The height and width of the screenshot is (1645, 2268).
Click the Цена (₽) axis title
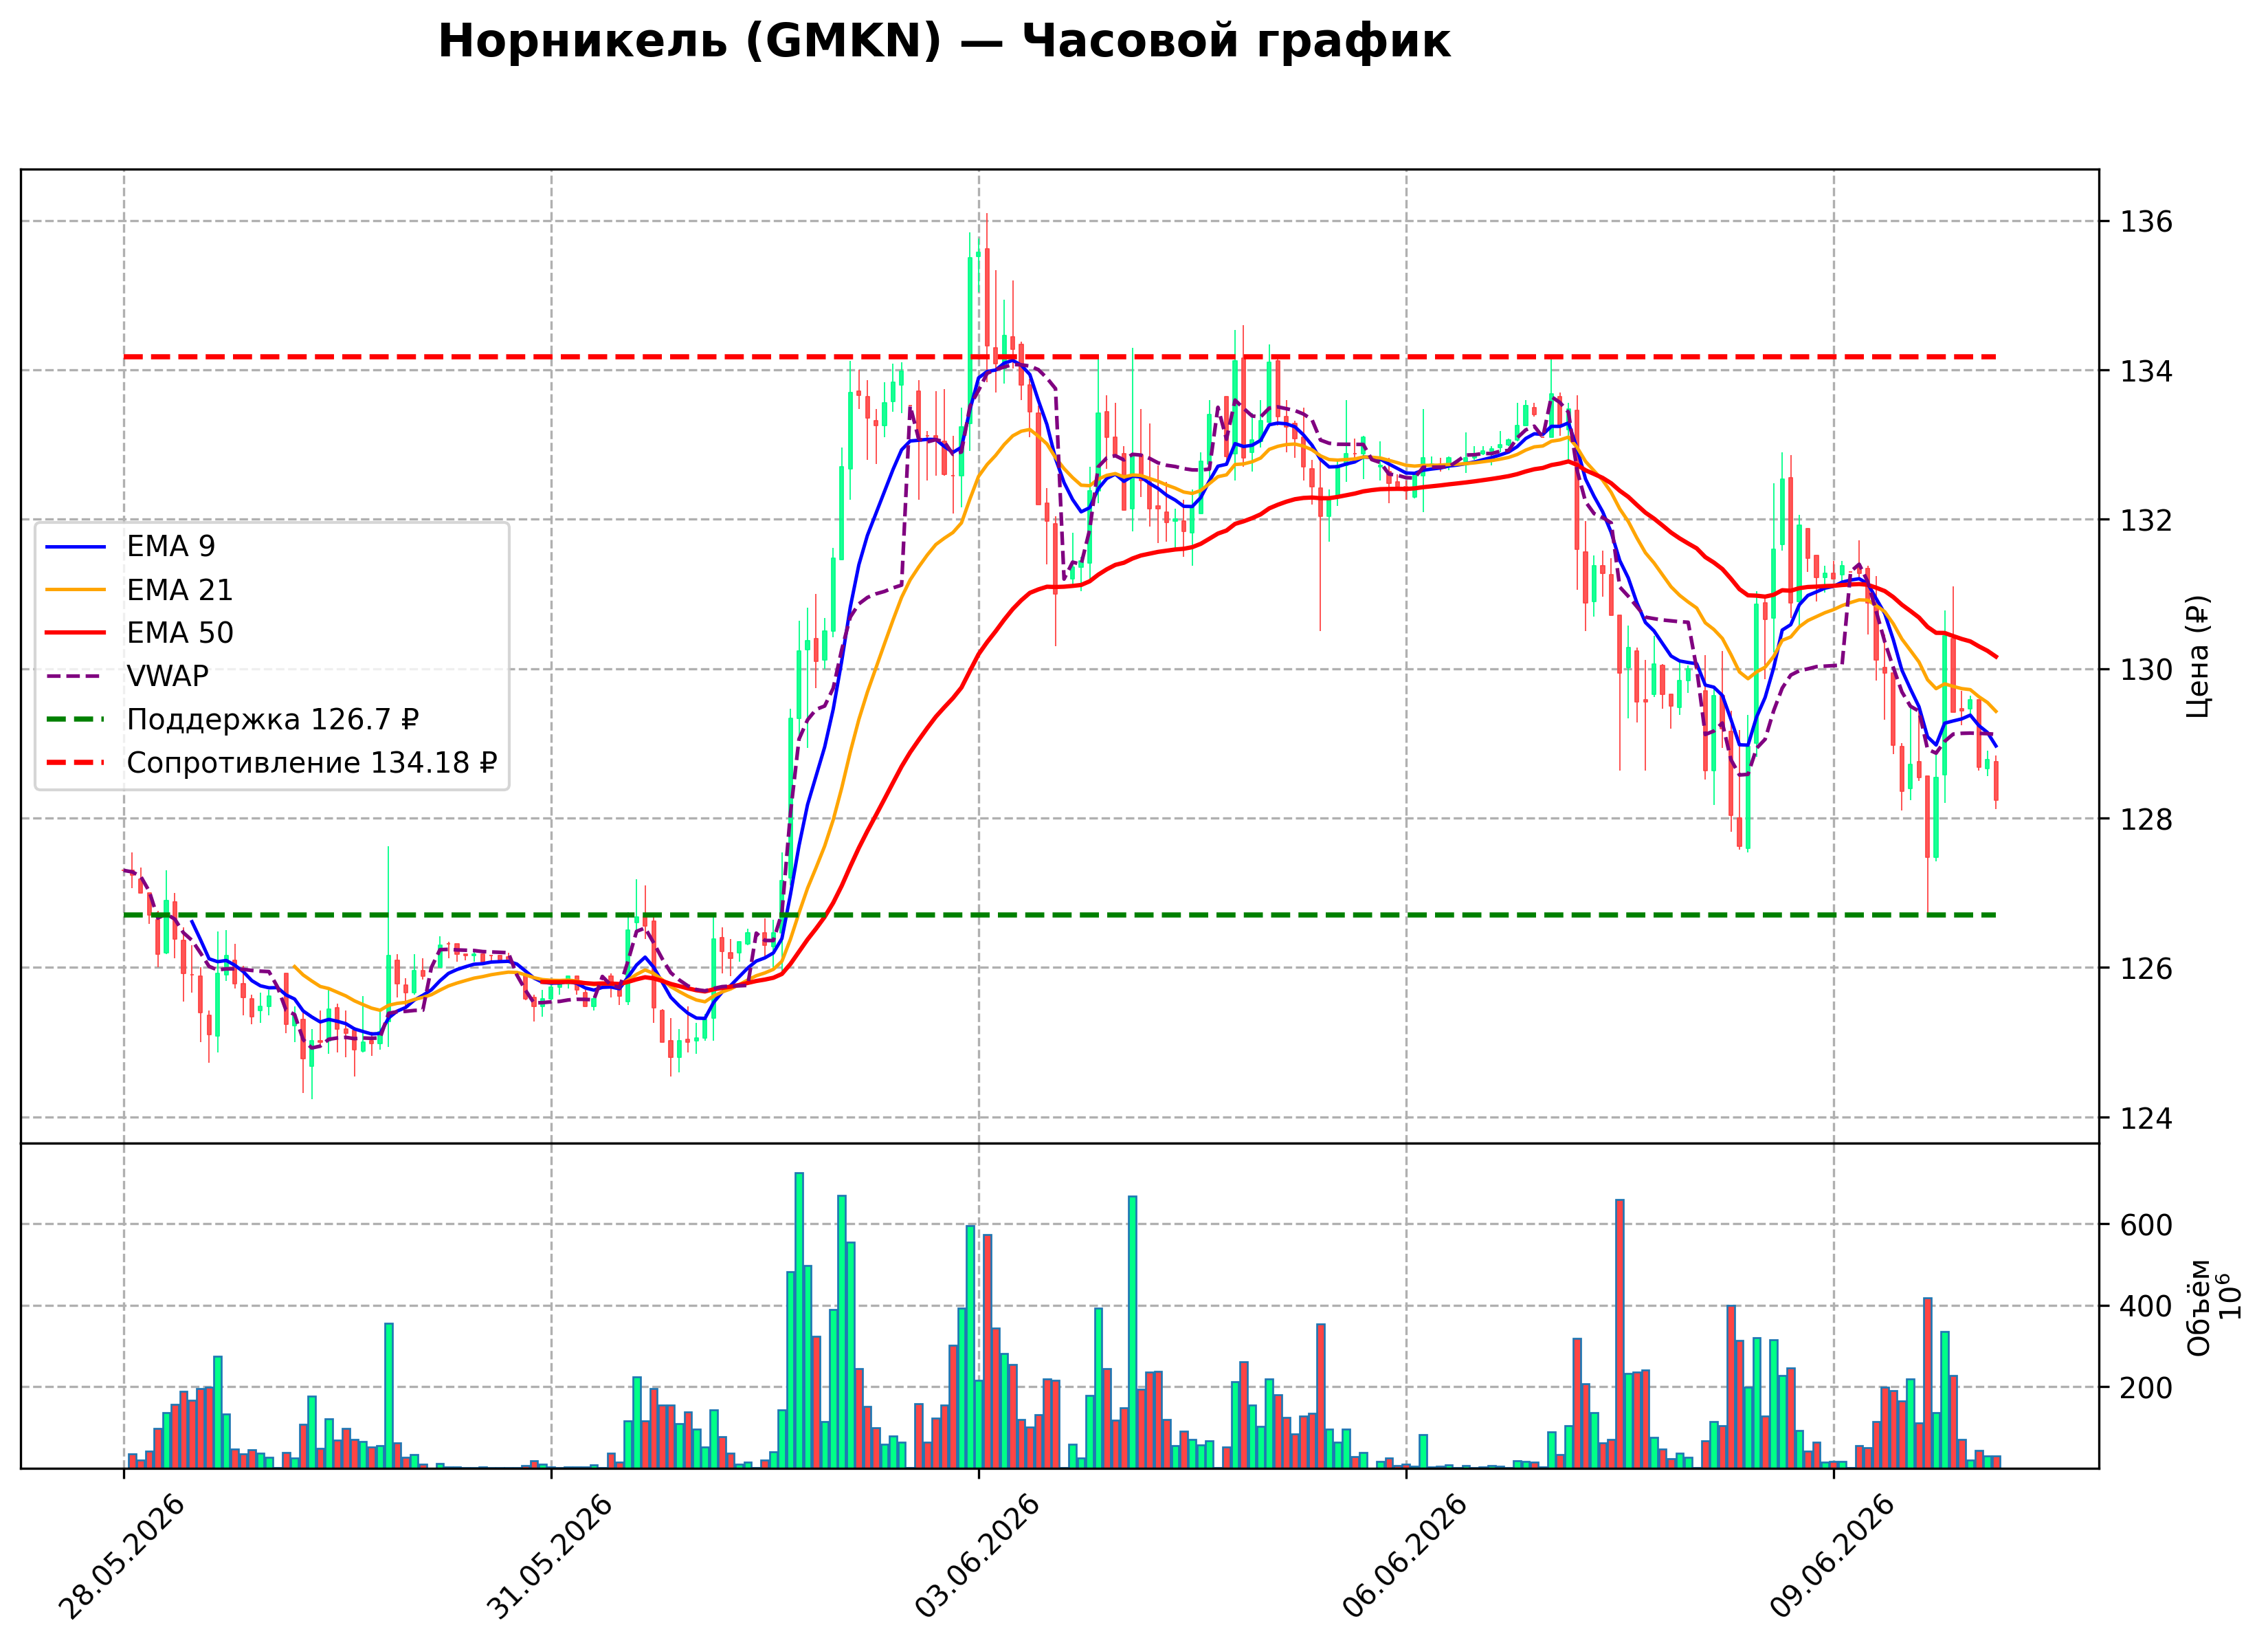tap(2199, 656)
